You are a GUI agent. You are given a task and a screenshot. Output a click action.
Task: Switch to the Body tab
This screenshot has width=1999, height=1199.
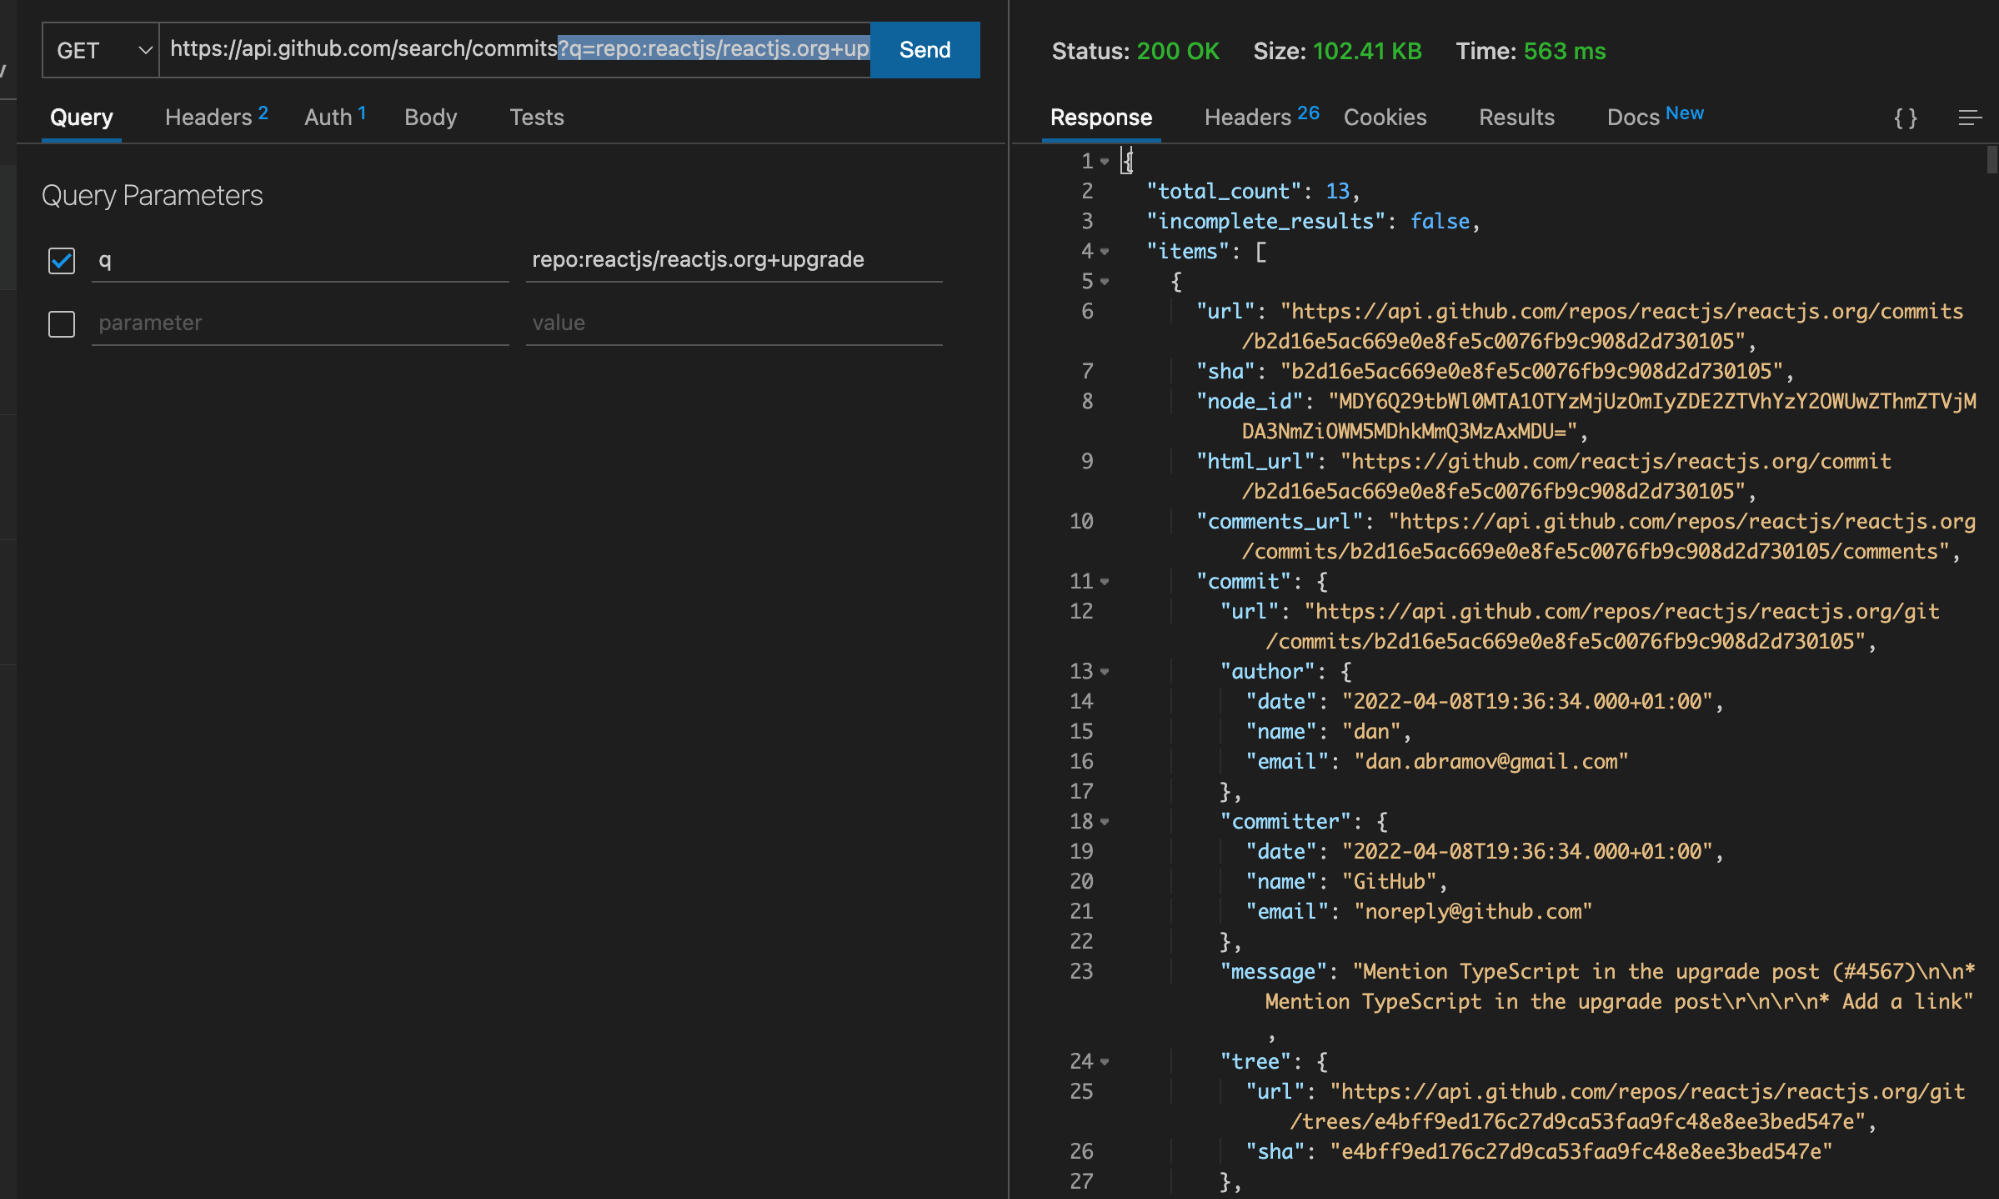tap(431, 117)
